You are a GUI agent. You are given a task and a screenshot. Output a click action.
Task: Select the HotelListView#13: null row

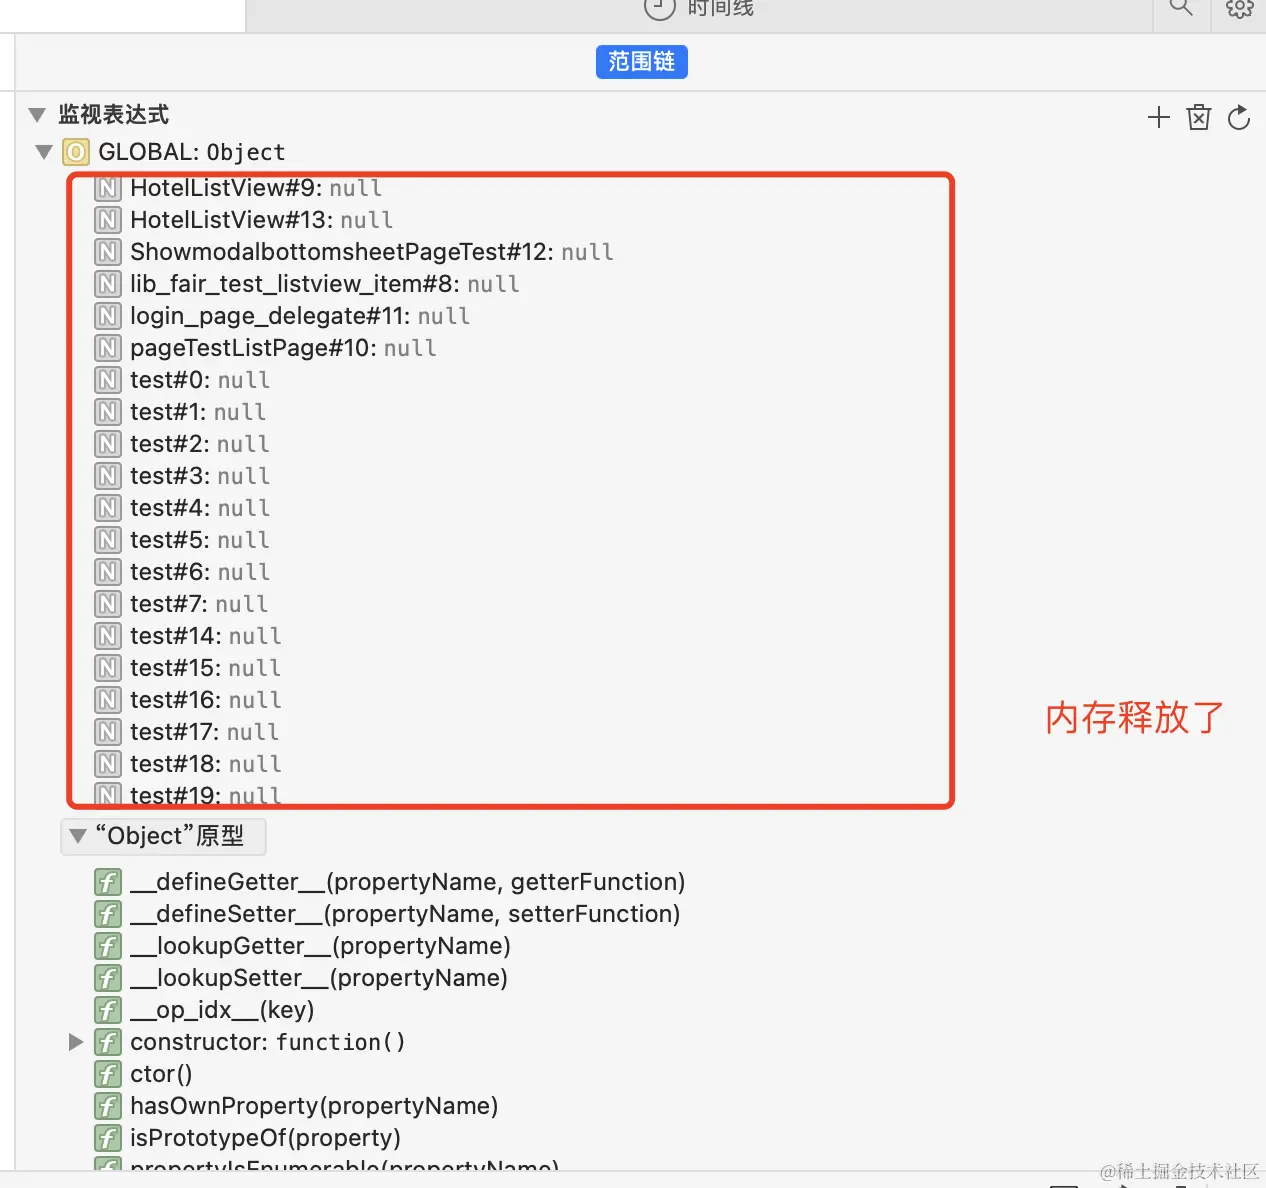pyautogui.click(x=244, y=220)
